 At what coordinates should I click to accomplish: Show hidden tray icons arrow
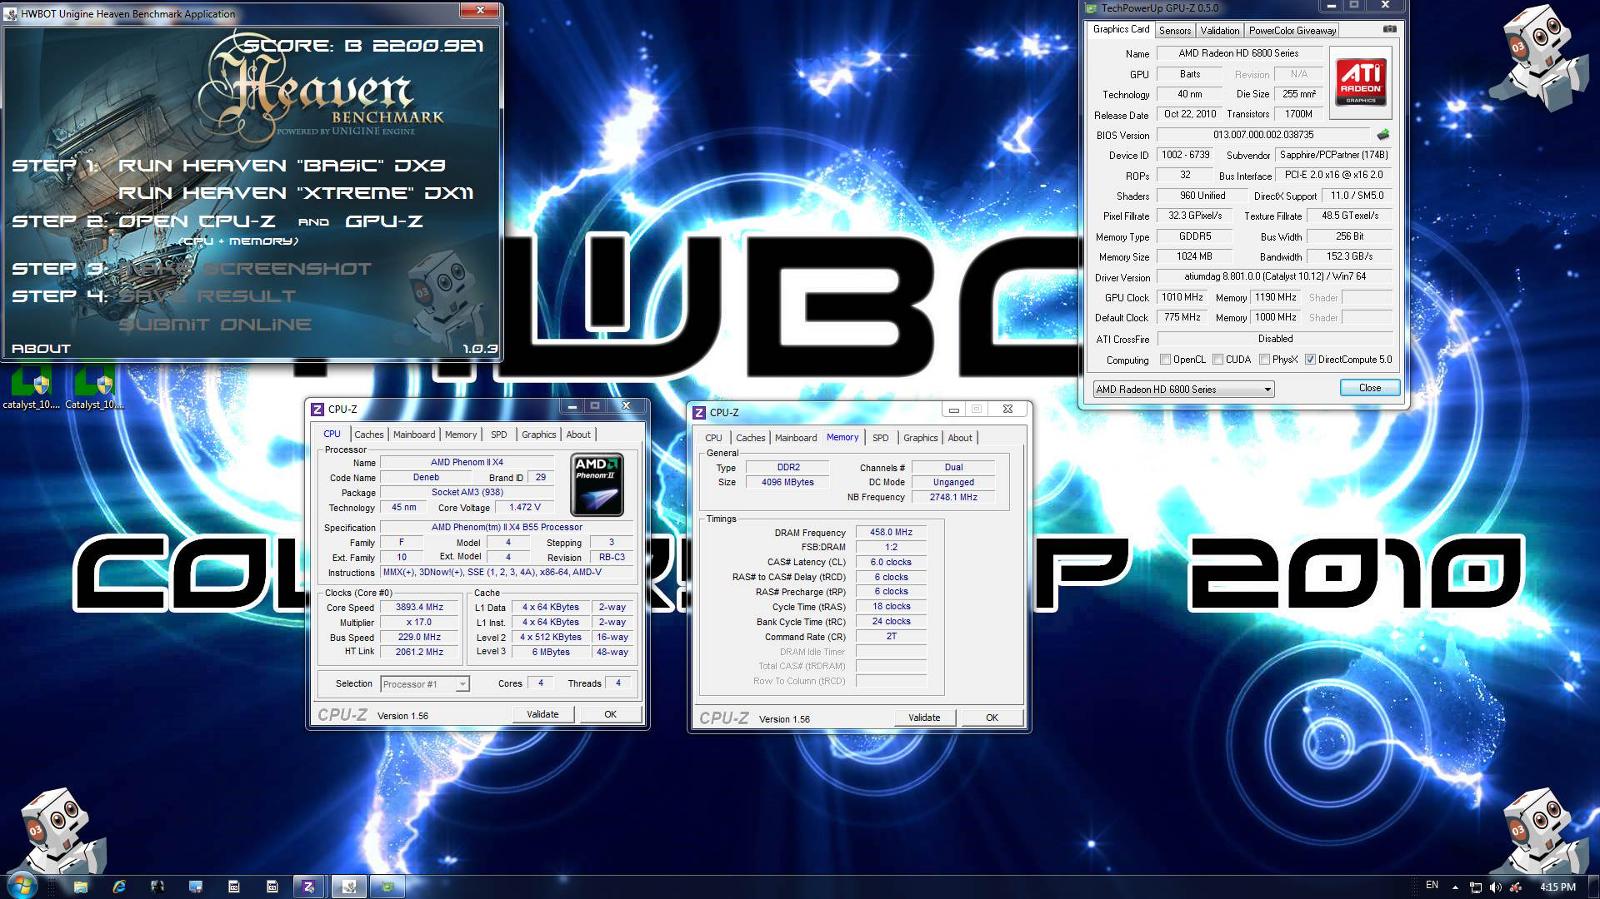(x=1455, y=887)
